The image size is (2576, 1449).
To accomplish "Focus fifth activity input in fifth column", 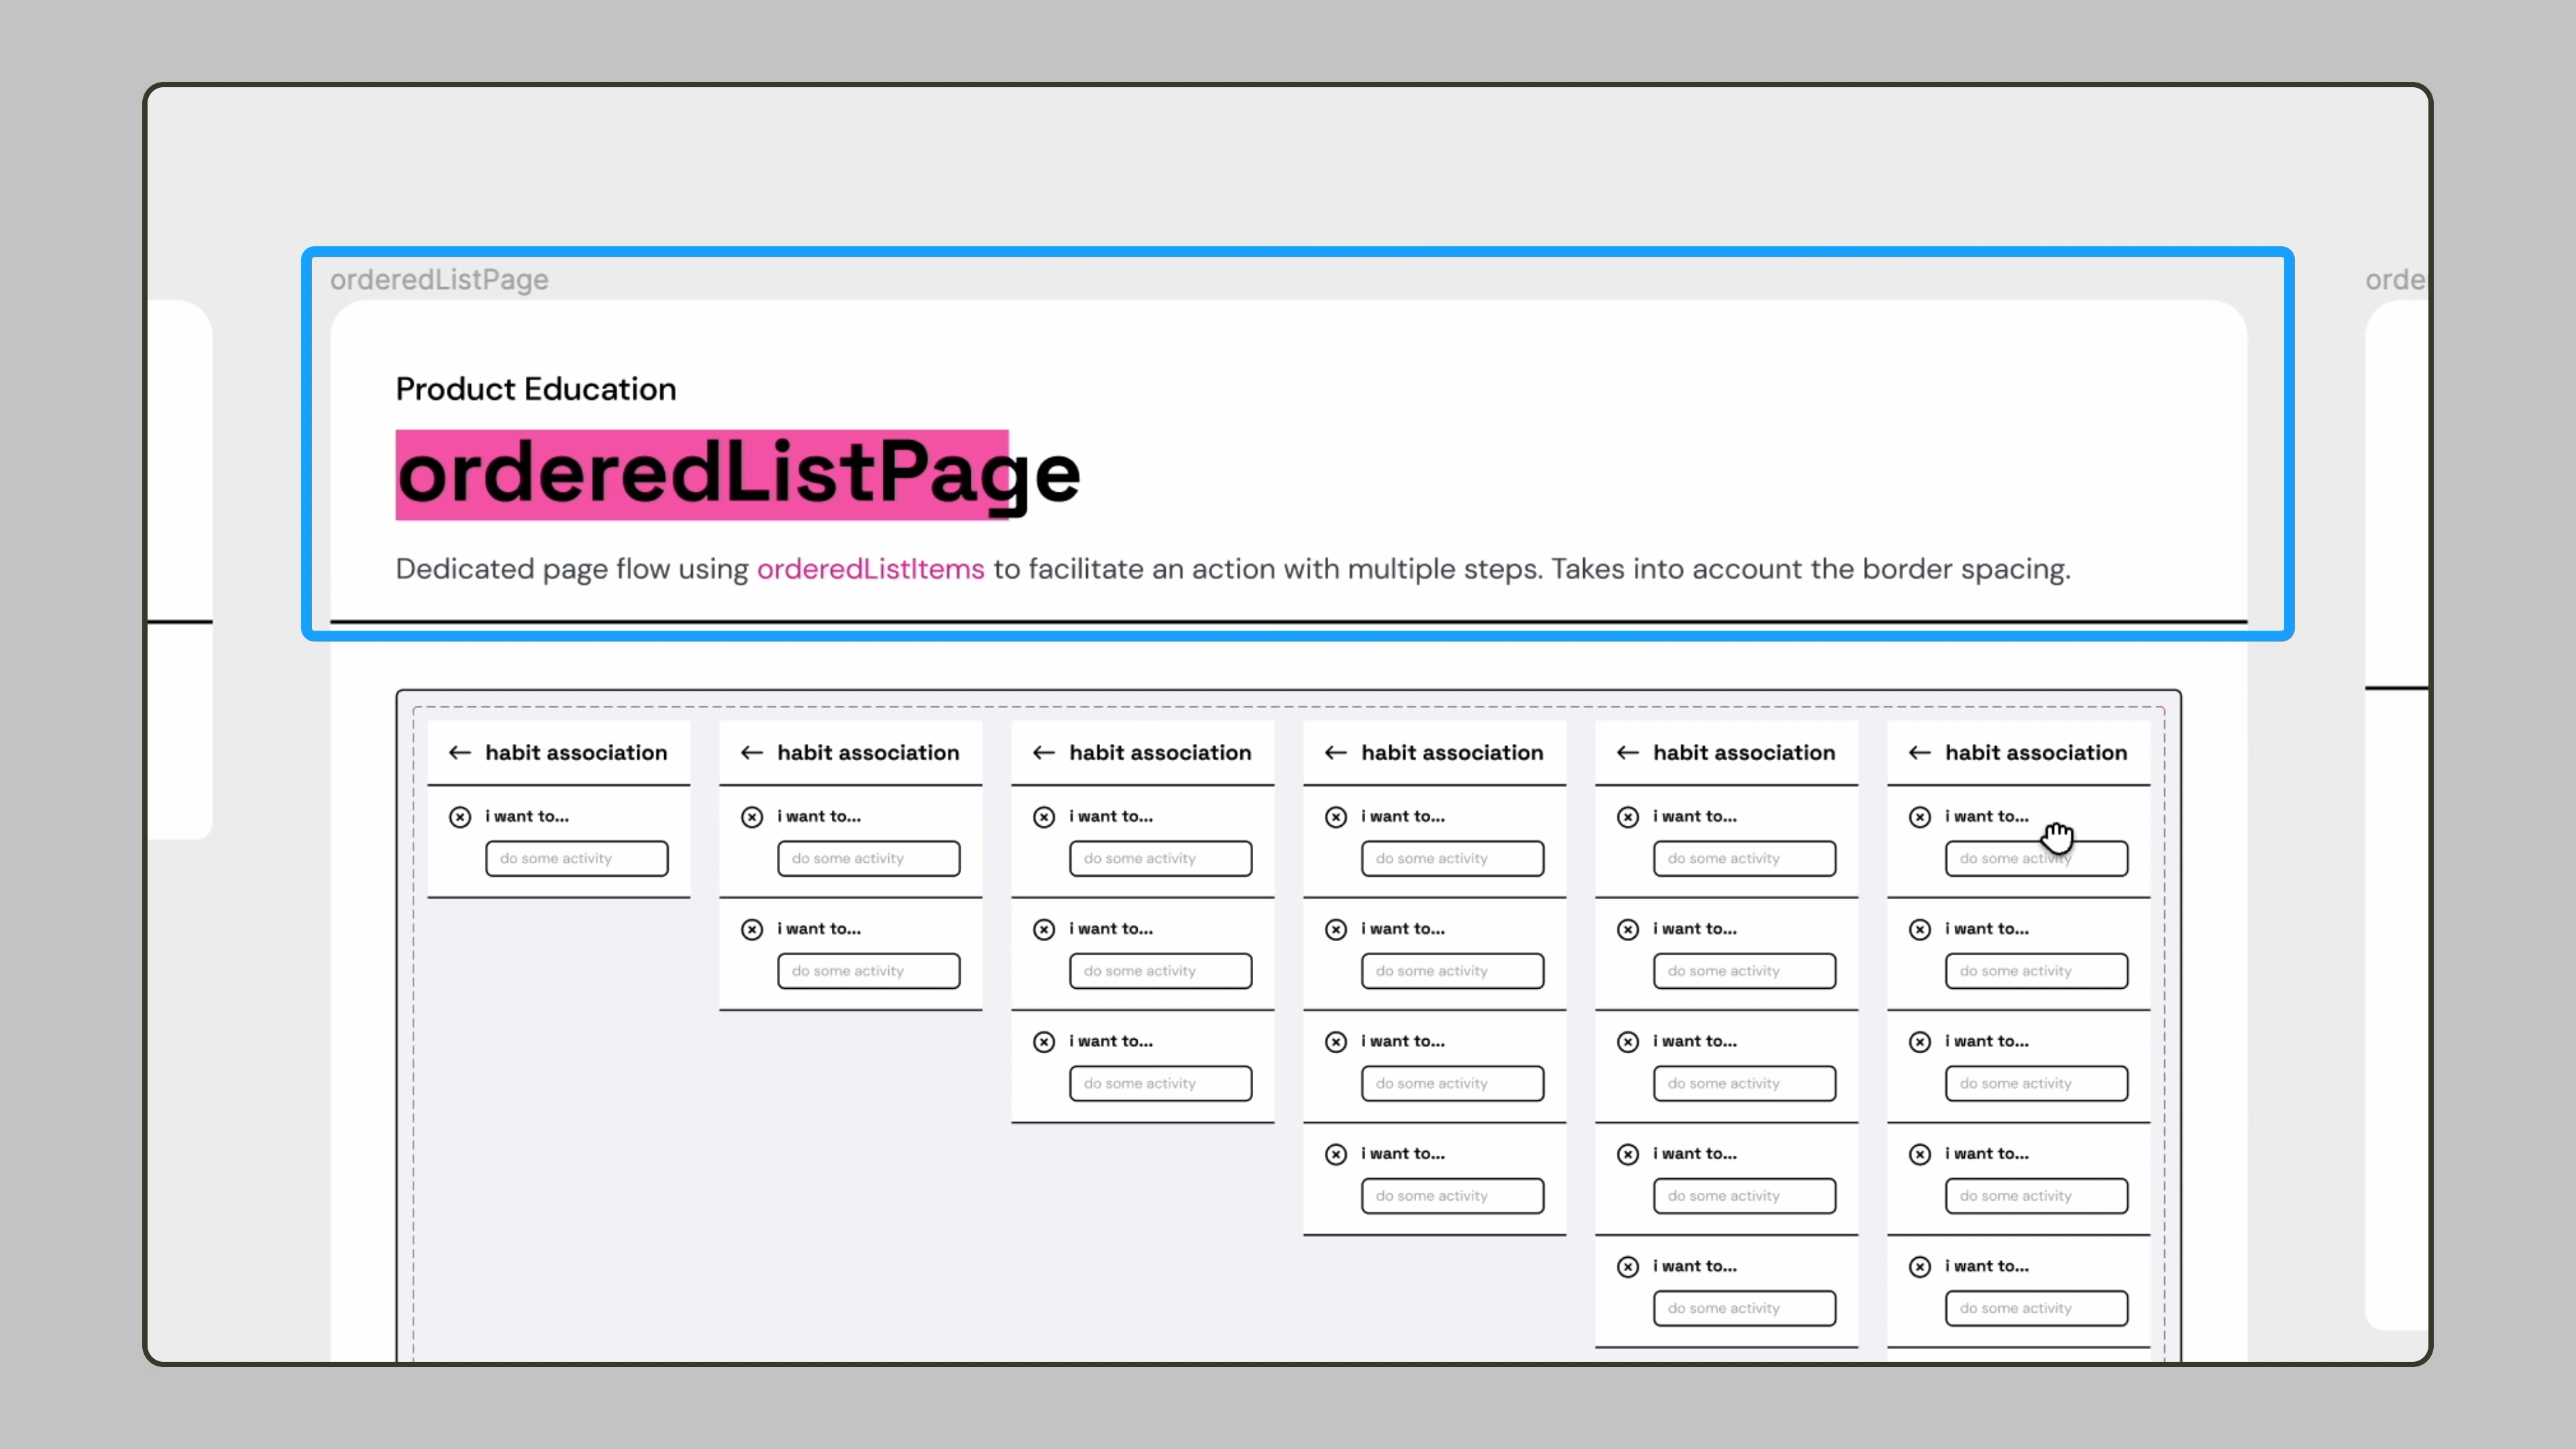I will (x=1745, y=1309).
